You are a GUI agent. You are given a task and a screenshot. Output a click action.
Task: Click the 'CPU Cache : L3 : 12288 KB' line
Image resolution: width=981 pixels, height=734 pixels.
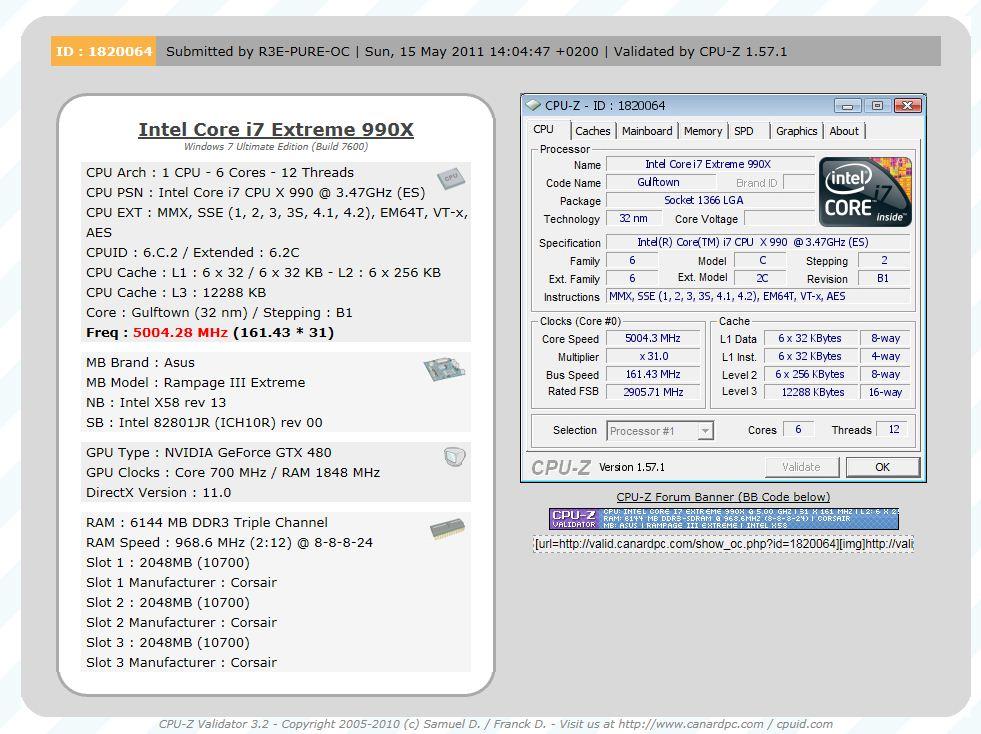click(x=176, y=292)
